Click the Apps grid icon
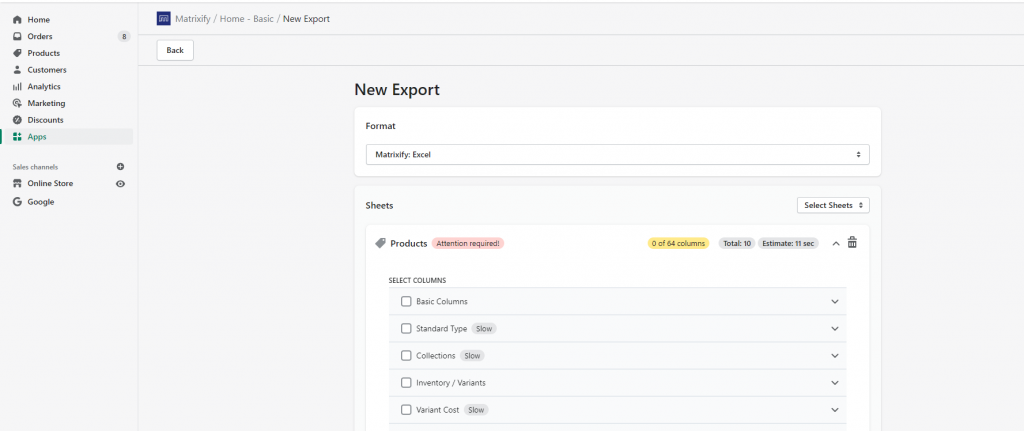Viewport: 1024px width, 431px height. pos(18,136)
